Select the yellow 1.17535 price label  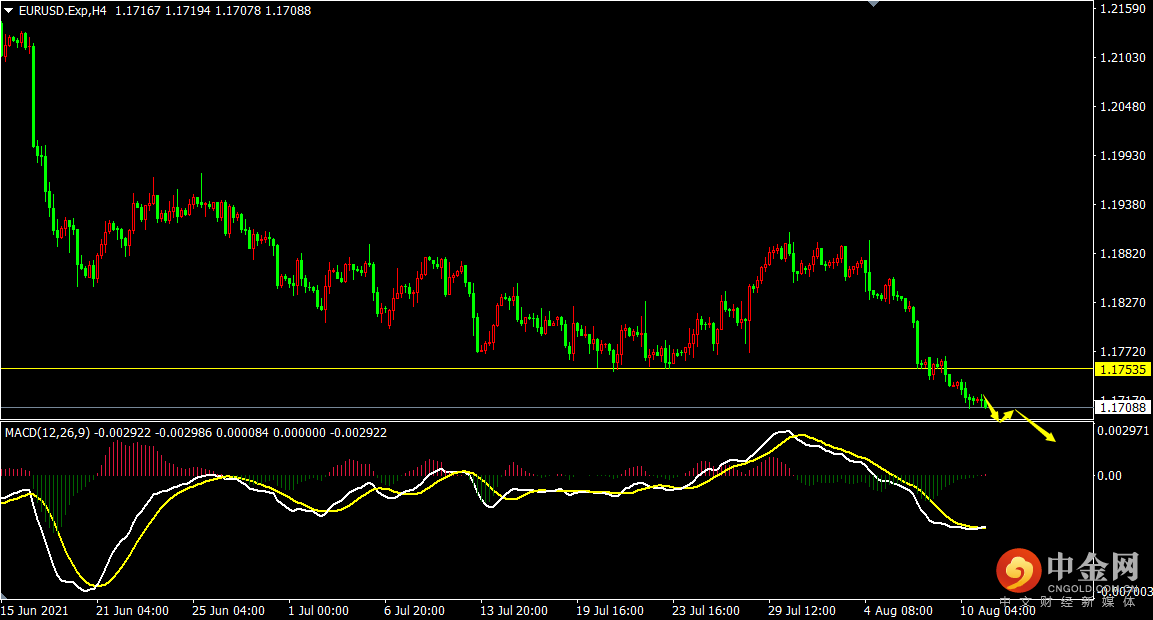[x=1123, y=369]
